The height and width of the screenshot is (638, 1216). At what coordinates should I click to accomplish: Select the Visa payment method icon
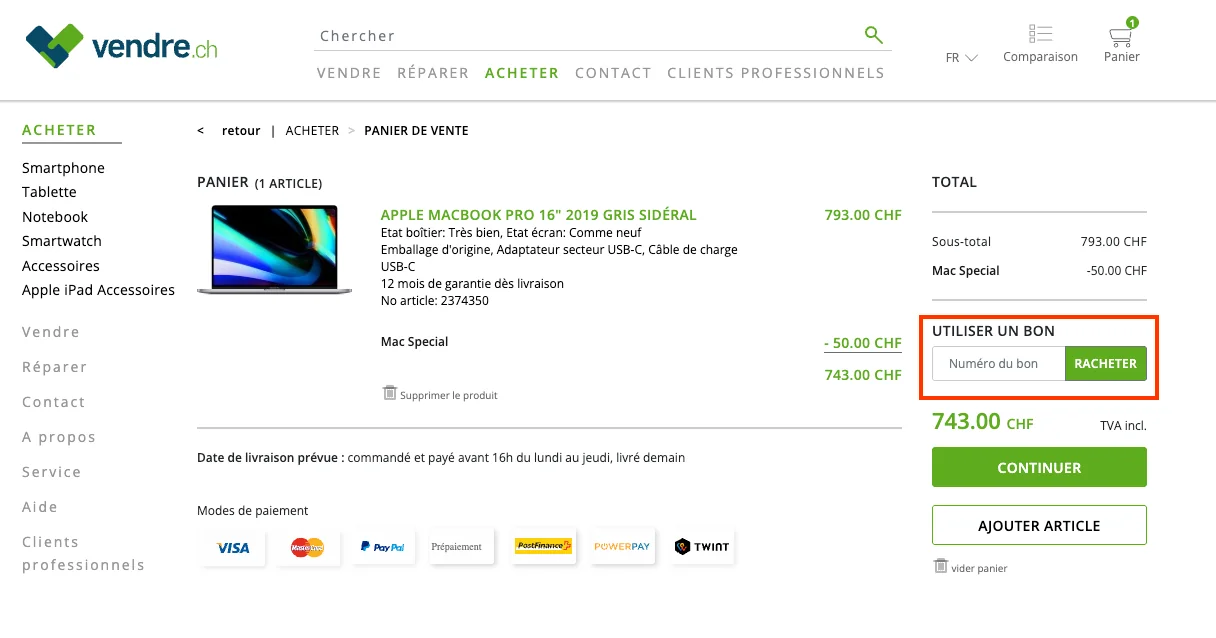tap(232, 546)
